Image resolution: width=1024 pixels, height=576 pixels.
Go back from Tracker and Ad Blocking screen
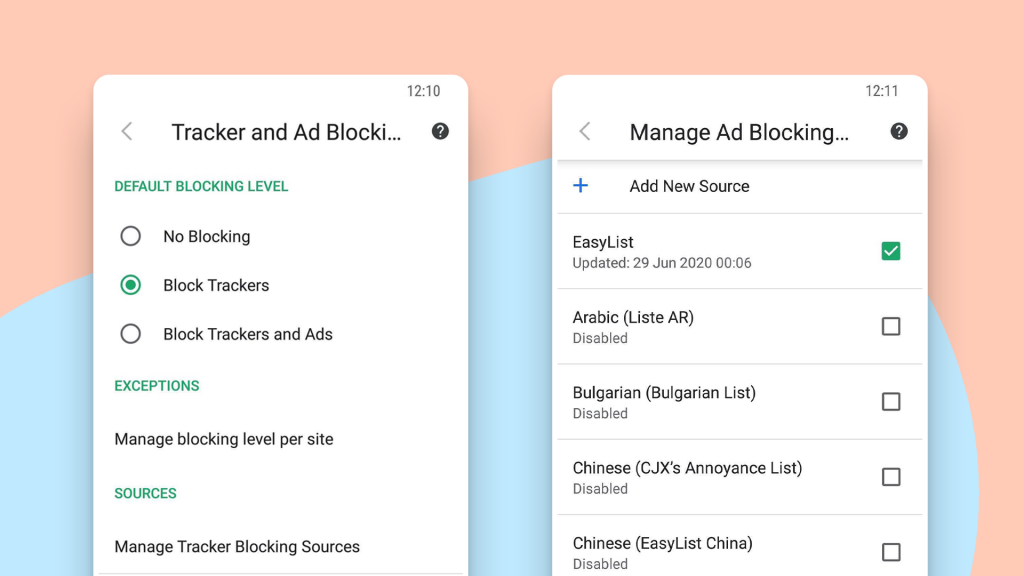[127, 131]
